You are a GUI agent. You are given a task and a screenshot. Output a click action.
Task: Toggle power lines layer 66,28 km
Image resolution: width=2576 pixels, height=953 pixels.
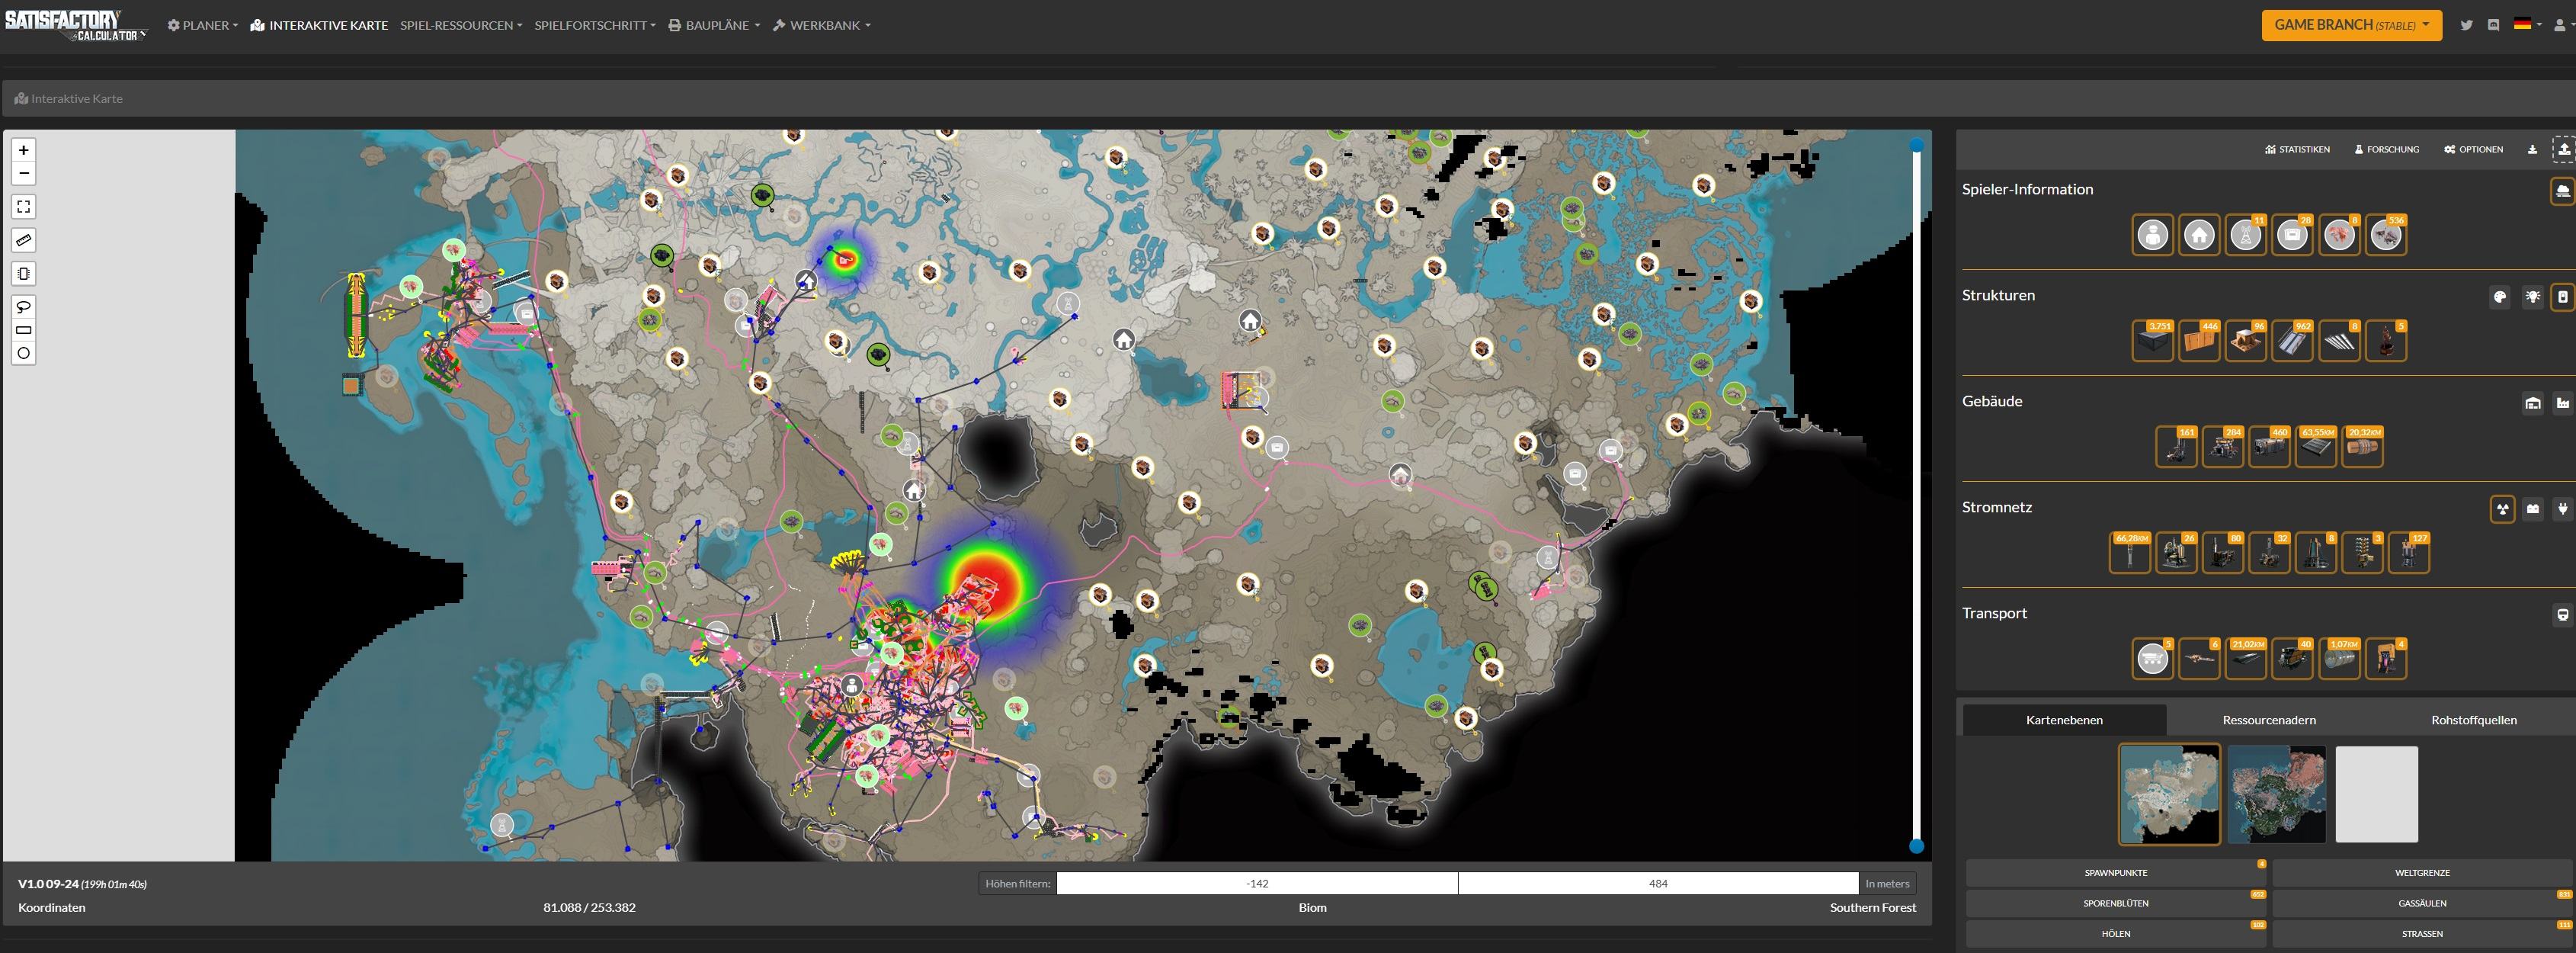pos(2129,553)
